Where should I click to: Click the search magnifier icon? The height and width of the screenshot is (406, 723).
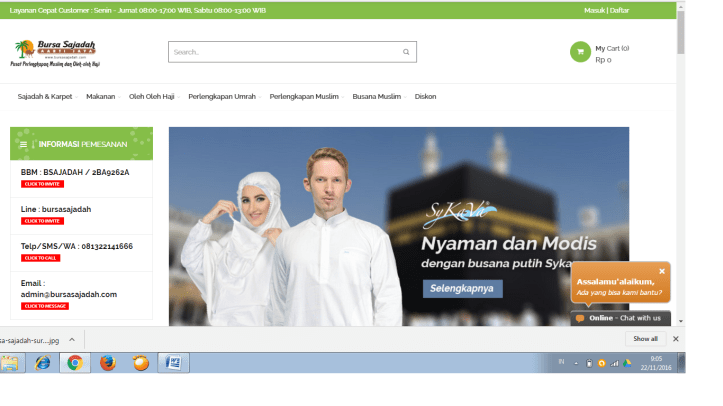click(406, 52)
